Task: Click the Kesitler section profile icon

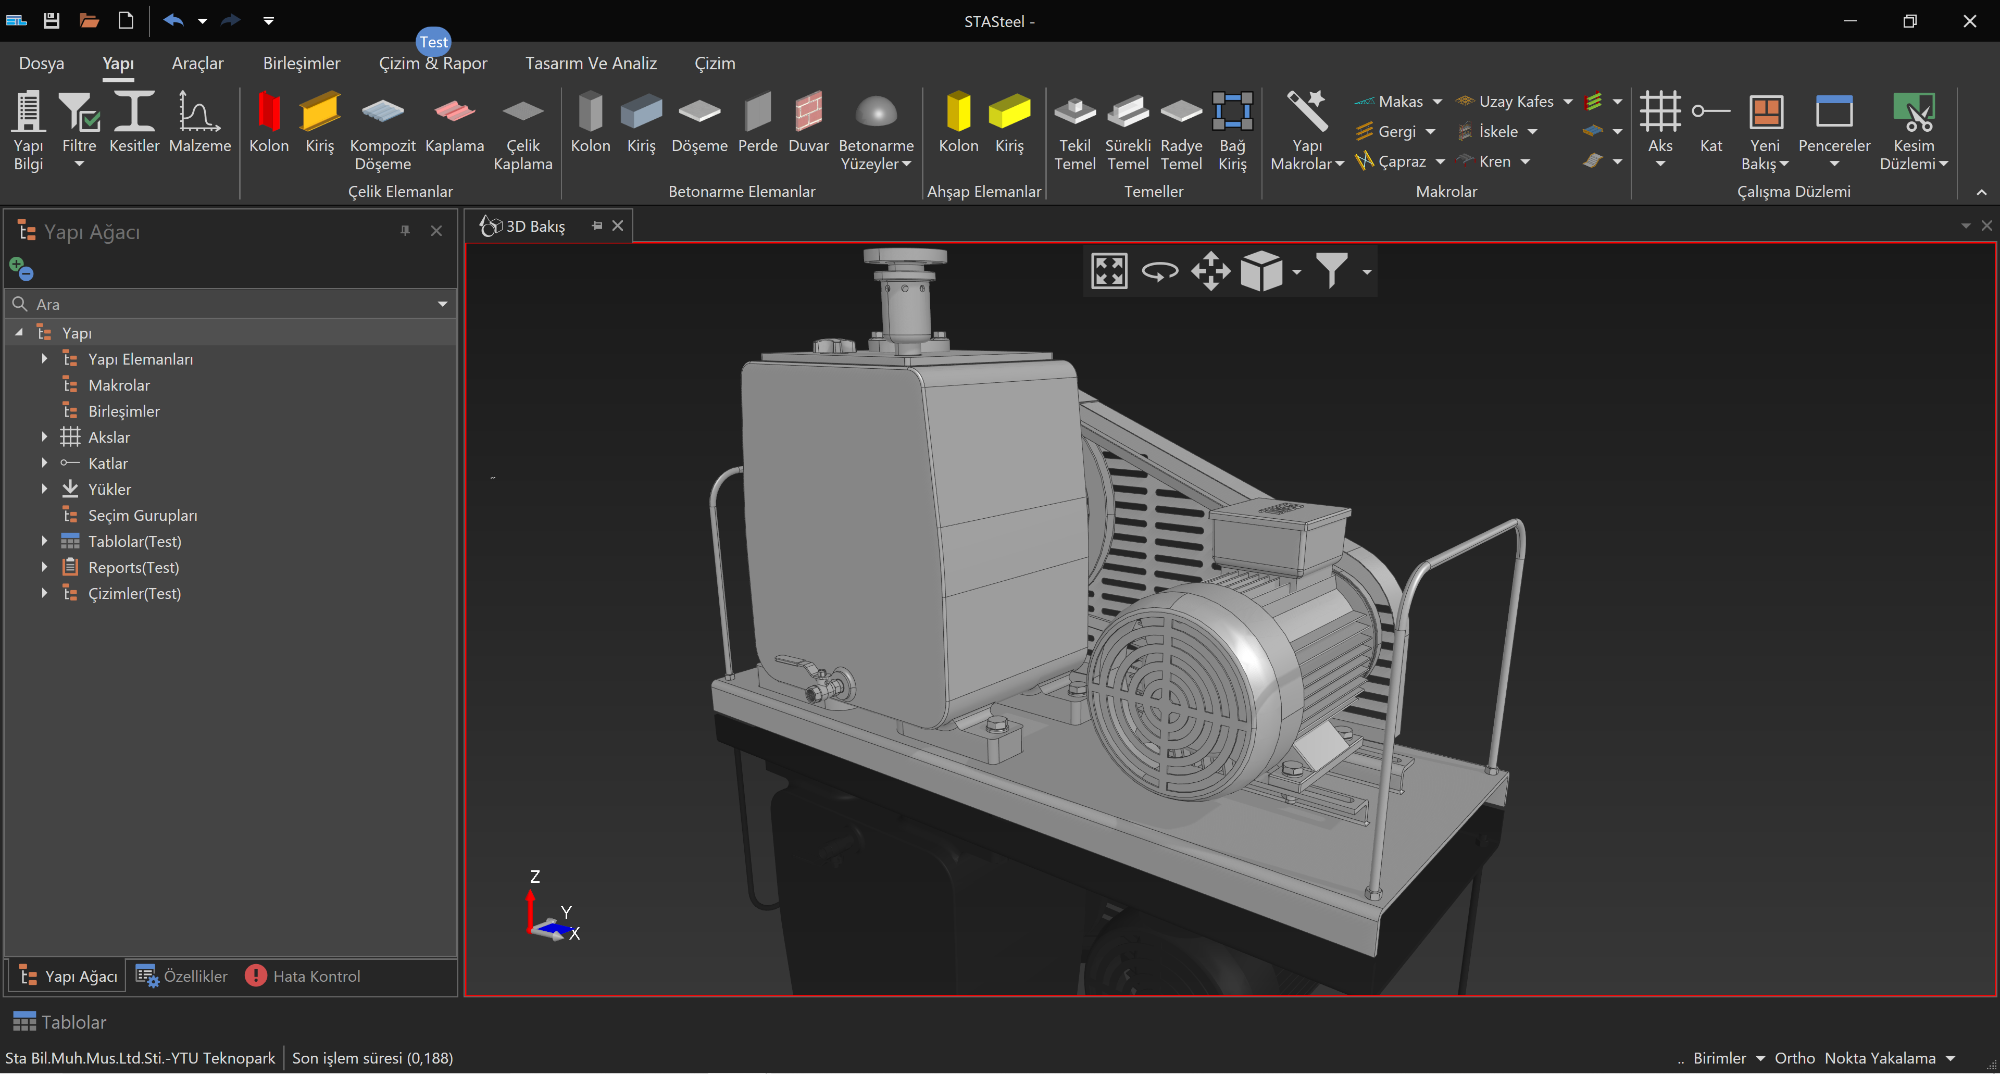Action: pyautogui.click(x=134, y=113)
